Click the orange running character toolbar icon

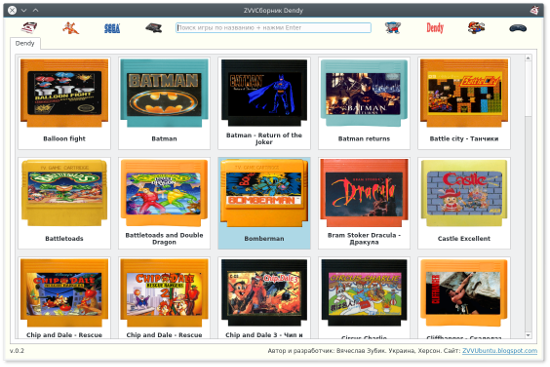pyautogui.click(x=71, y=28)
